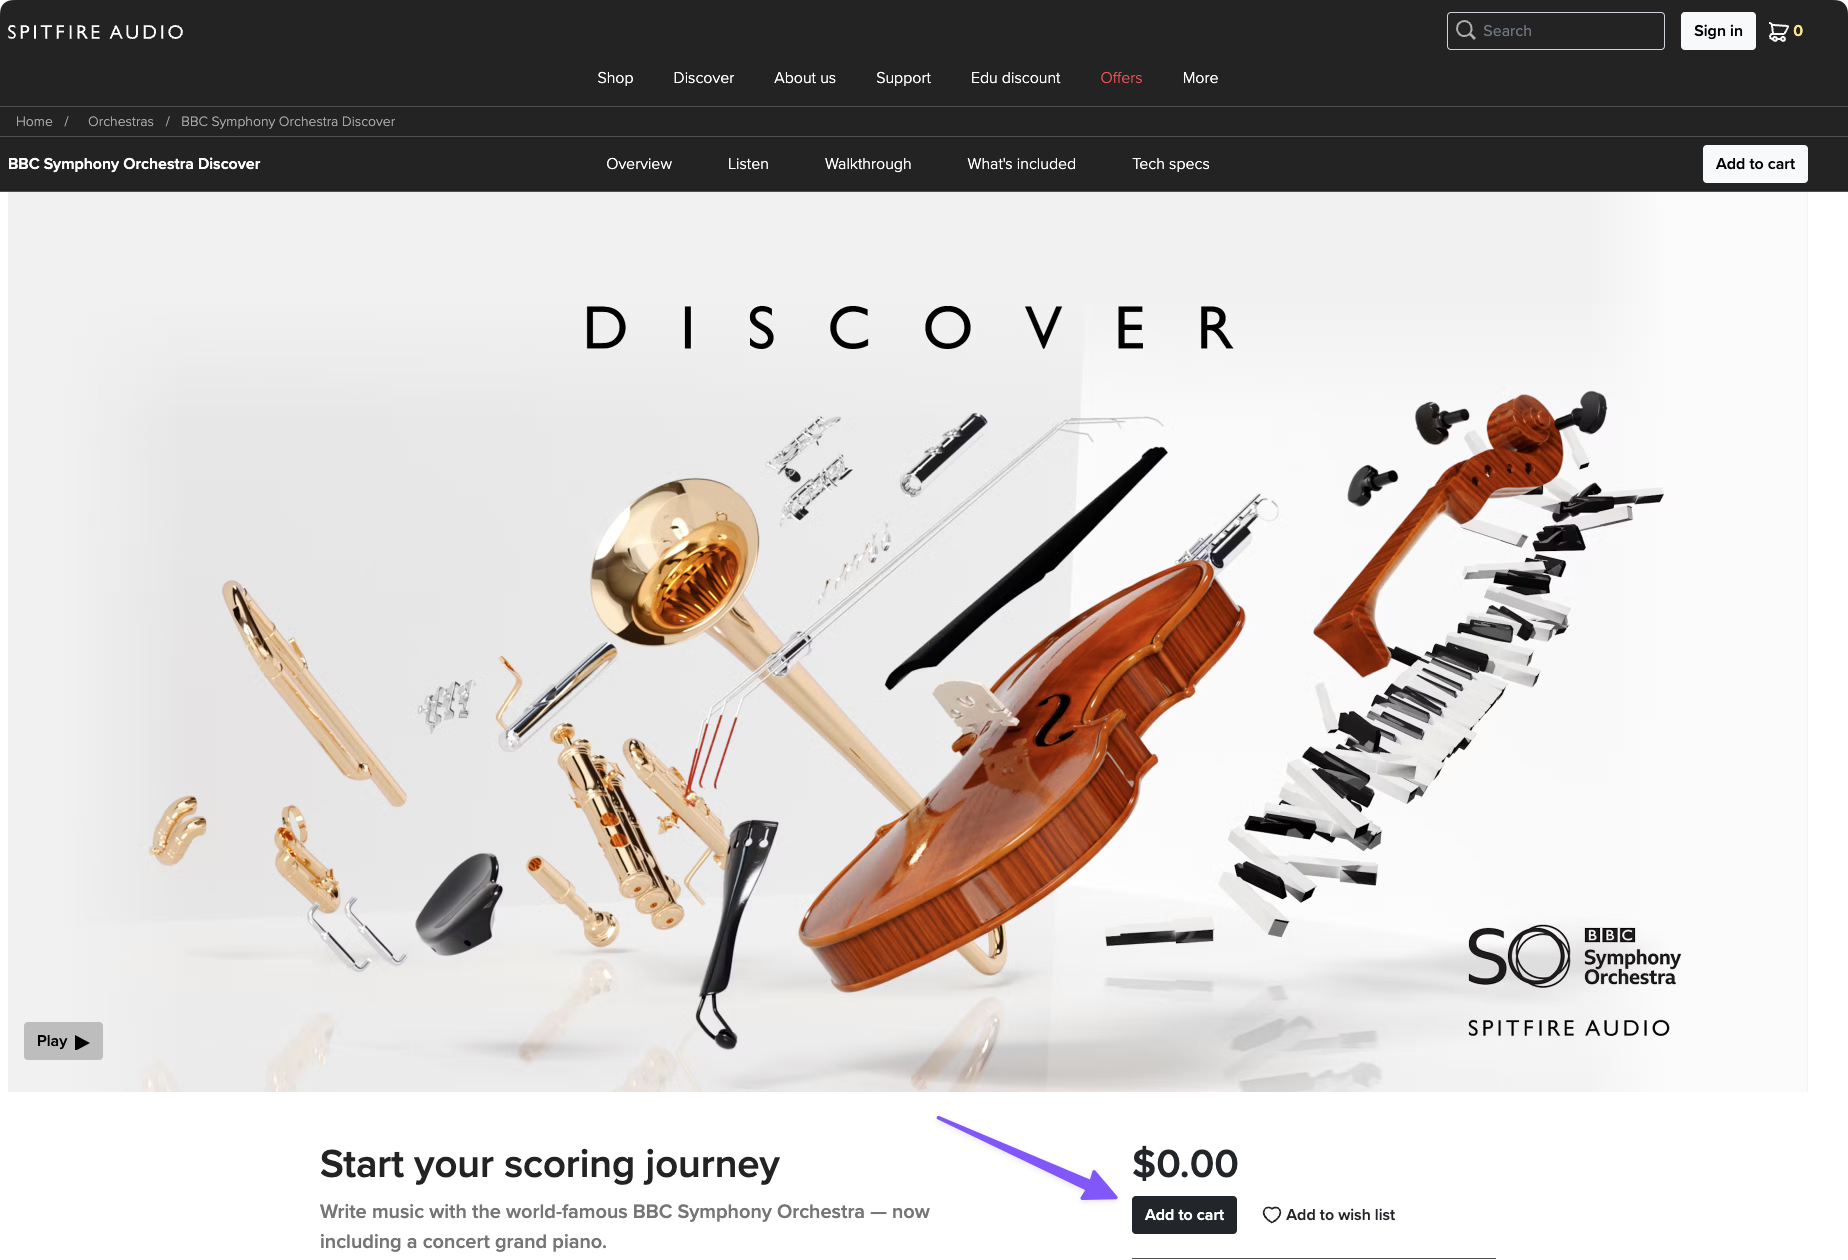Click the Orchestras breadcrumb link

click(x=121, y=121)
